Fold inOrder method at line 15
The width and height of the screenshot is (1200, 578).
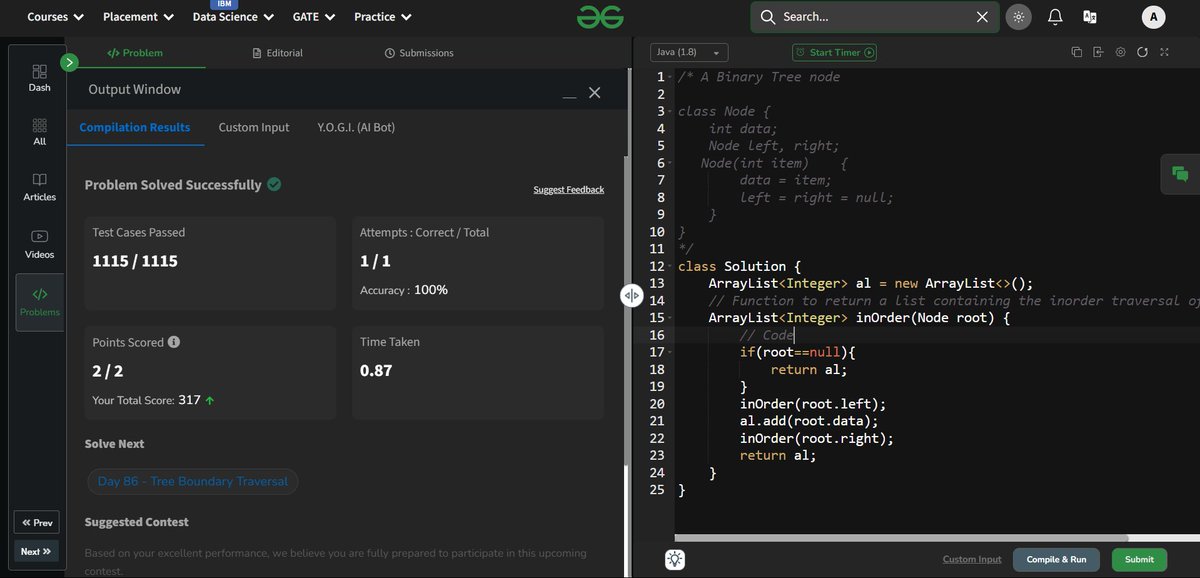670,318
